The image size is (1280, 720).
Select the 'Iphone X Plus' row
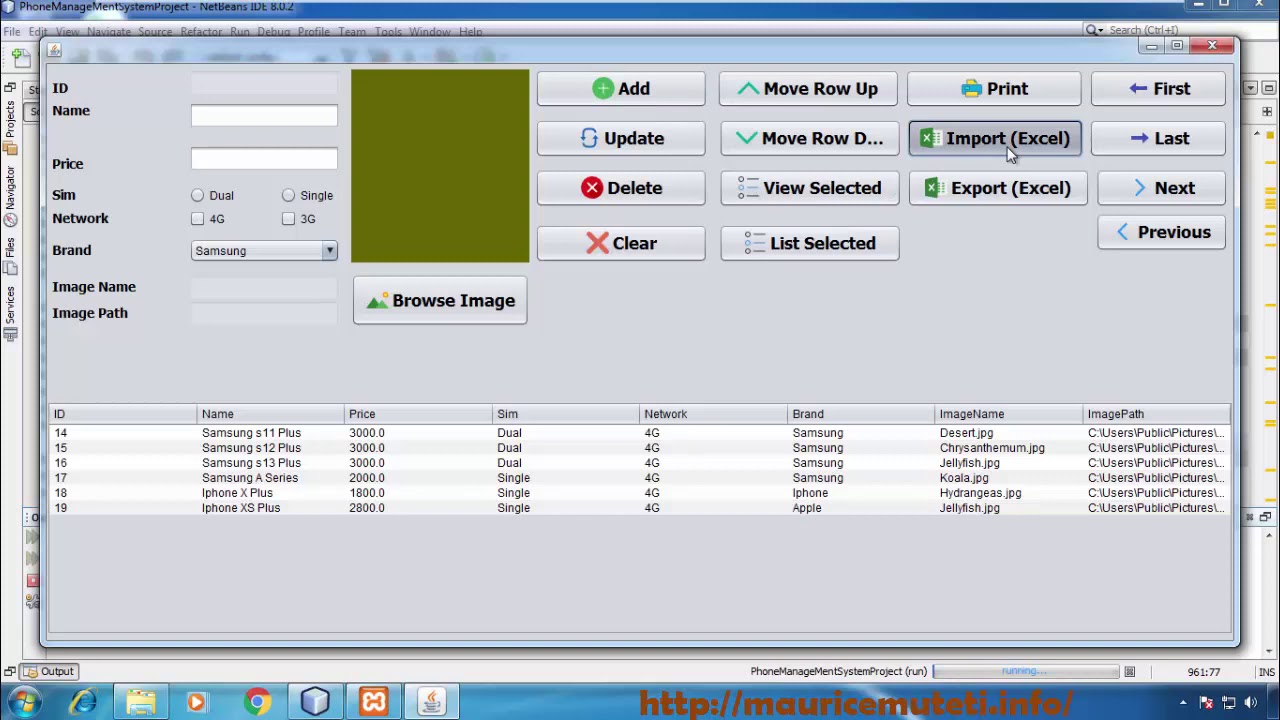click(640, 493)
